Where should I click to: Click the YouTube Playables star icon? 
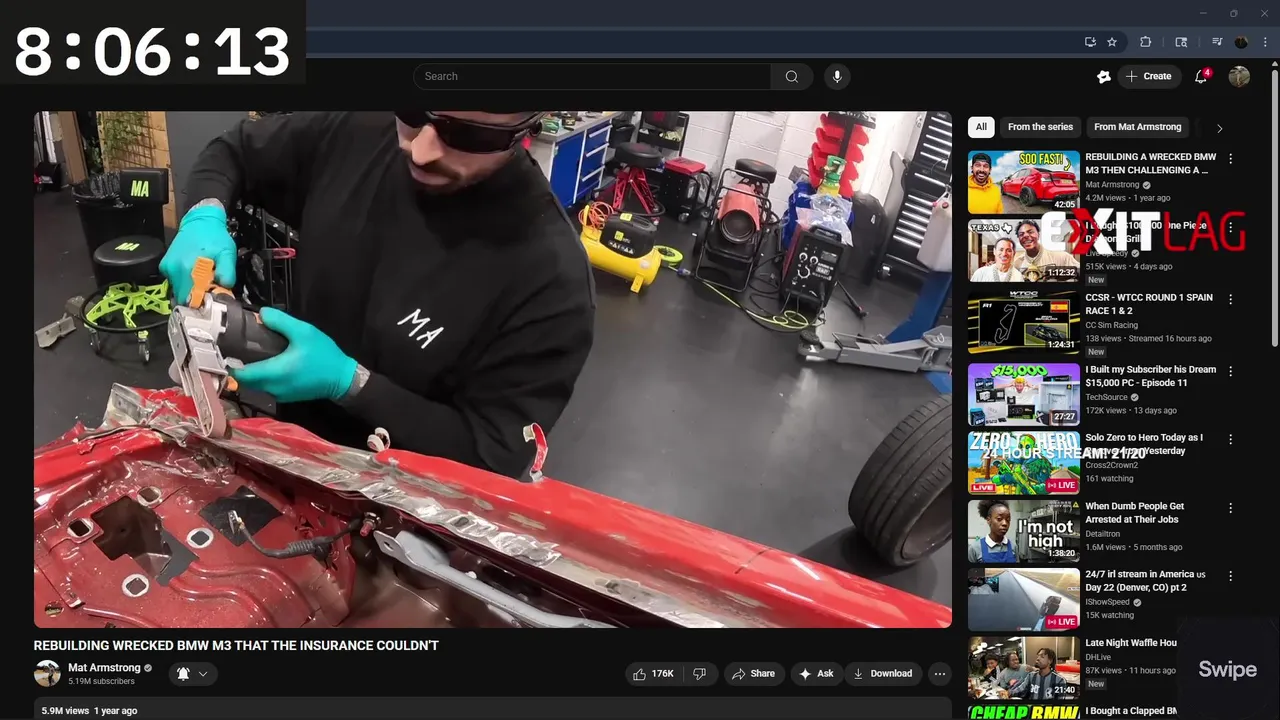click(1103, 76)
